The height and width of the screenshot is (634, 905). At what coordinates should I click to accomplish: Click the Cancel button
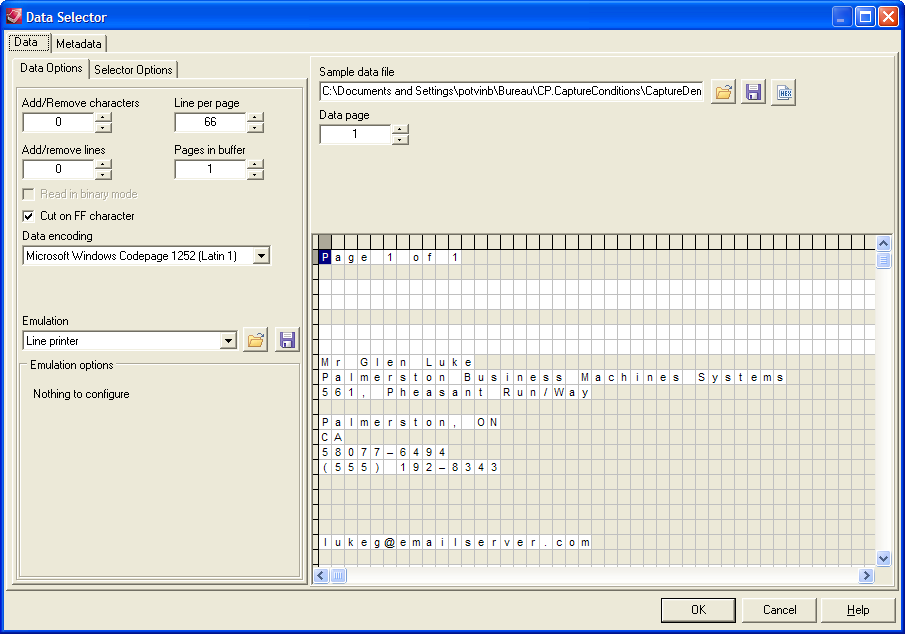(x=779, y=610)
